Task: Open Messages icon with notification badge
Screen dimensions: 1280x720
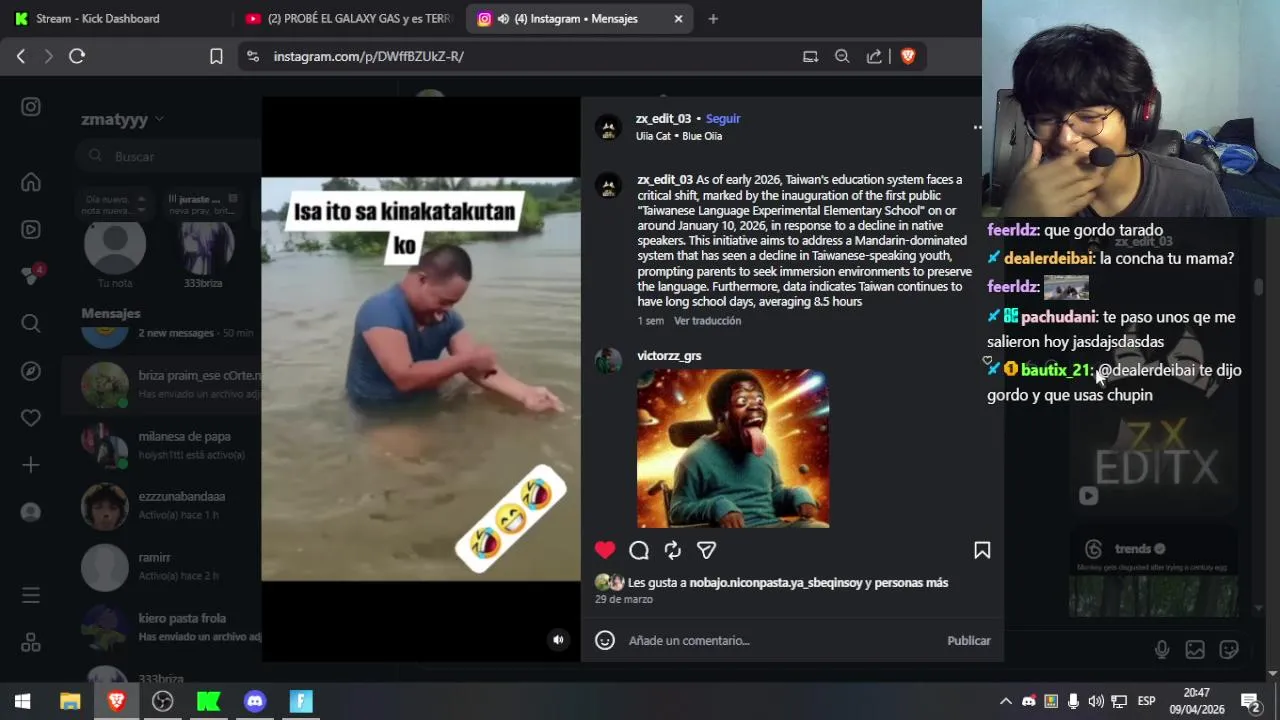Action: pyautogui.click(x=31, y=276)
